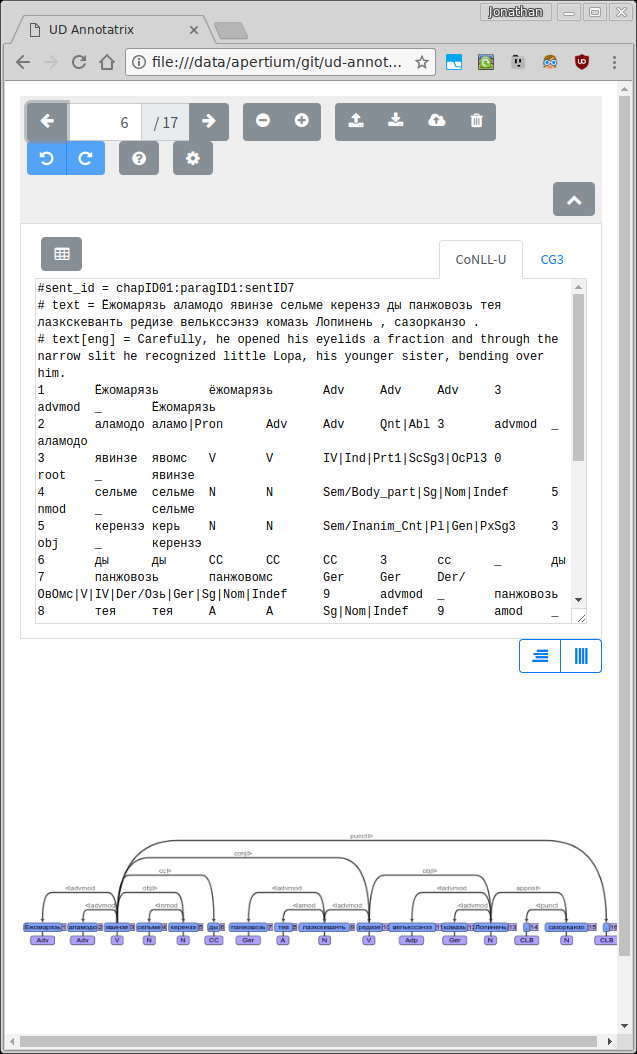
Task: Toggle the horizontal alignment tree layout button
Action: tap(540, 656)
